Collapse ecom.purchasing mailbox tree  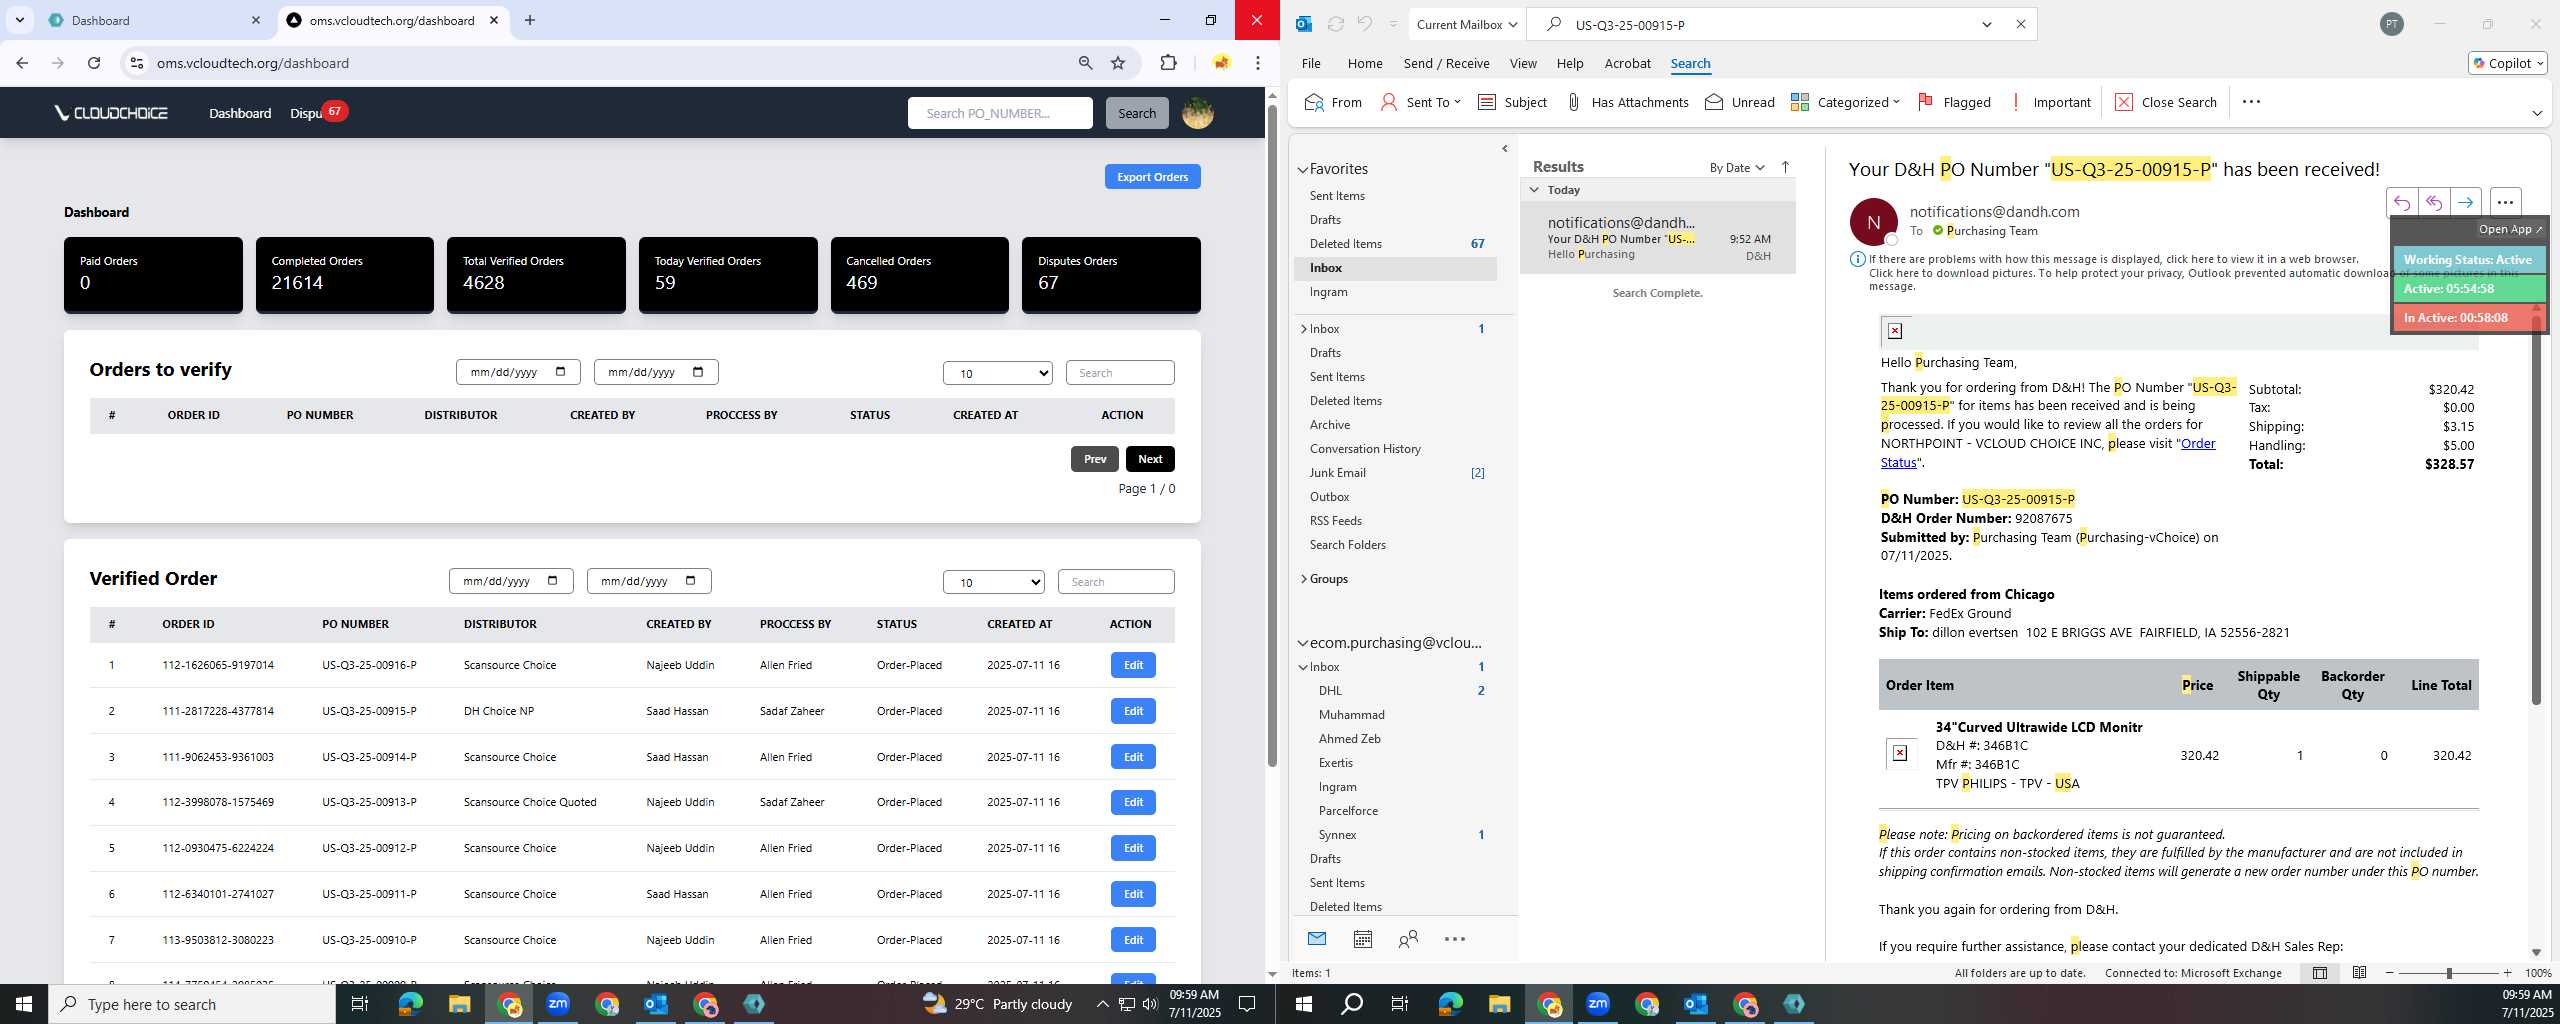coord(1303,643)
